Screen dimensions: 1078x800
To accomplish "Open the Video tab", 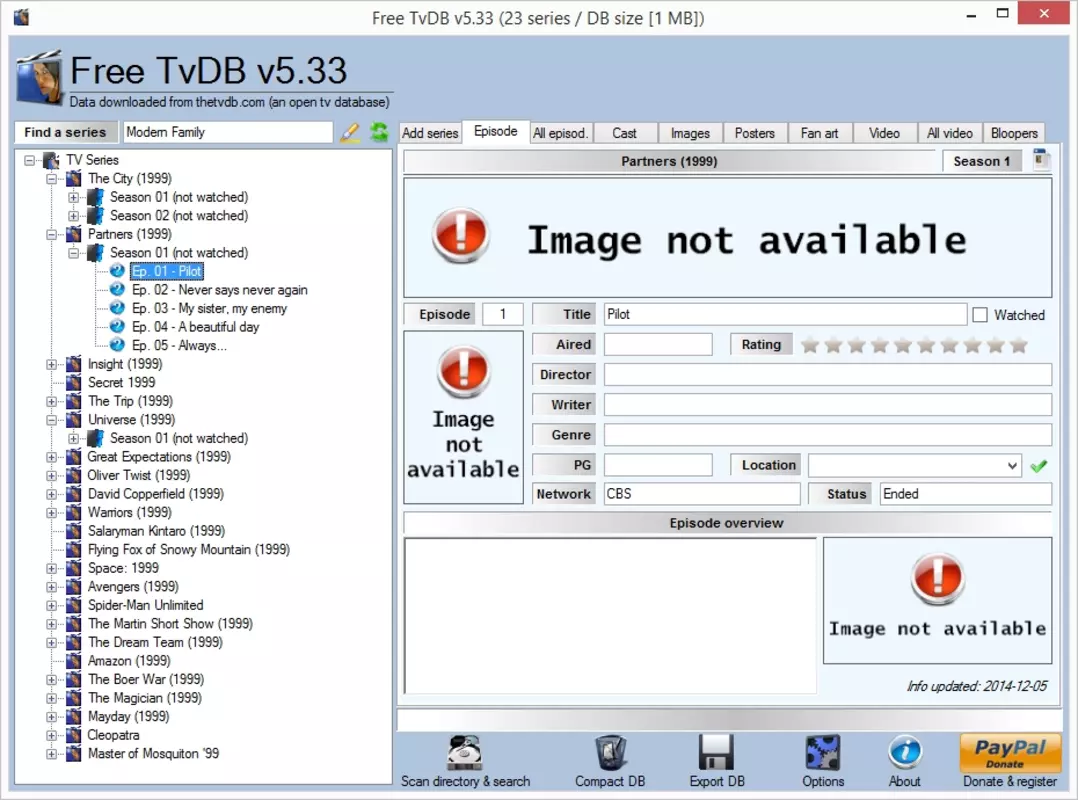I will tap(883, 133).
